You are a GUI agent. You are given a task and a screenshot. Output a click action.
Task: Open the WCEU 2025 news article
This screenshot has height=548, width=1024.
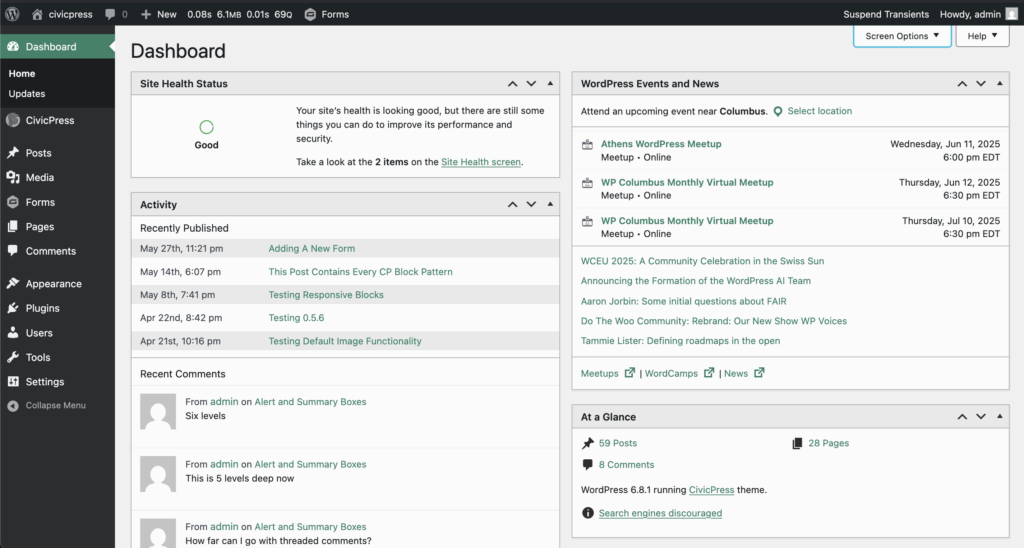pos(702,261)
